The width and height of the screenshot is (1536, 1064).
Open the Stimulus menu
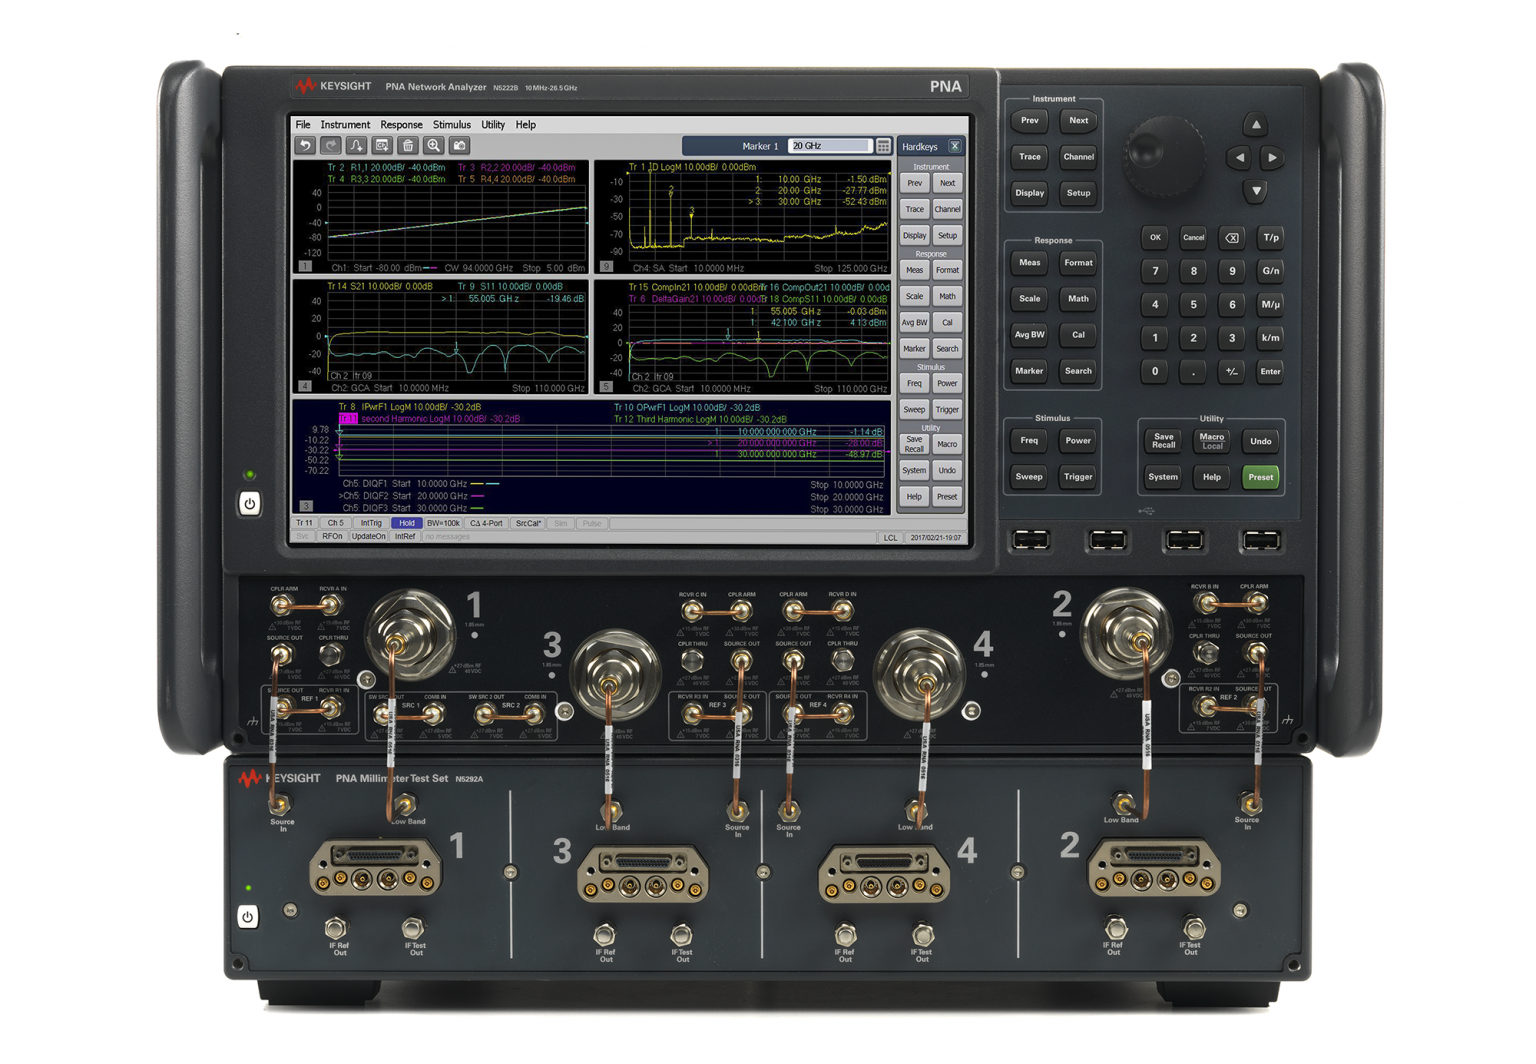[451, 125]
